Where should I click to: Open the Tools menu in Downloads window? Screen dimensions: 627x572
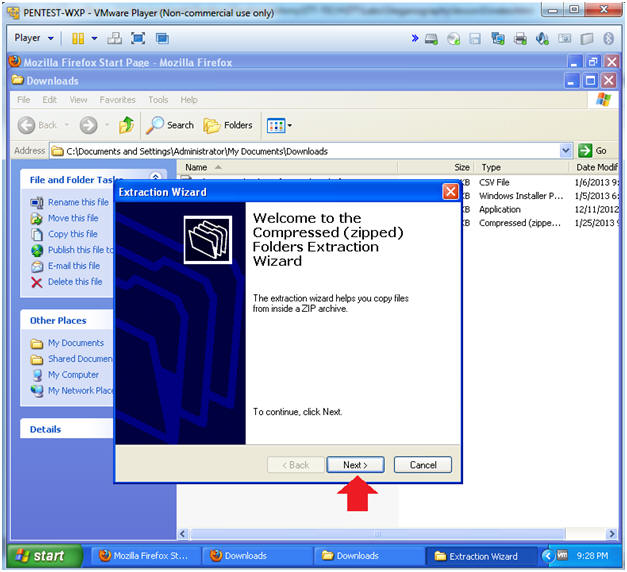[158, 100]
